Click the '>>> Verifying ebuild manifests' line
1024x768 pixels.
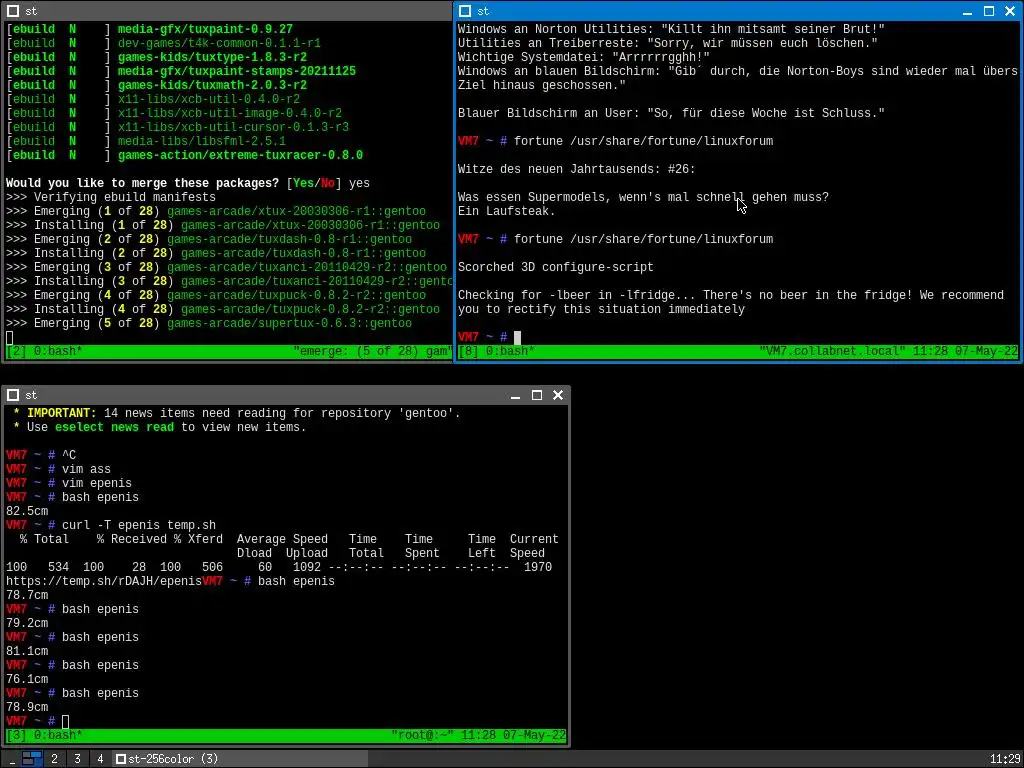(x=111, y=197)
